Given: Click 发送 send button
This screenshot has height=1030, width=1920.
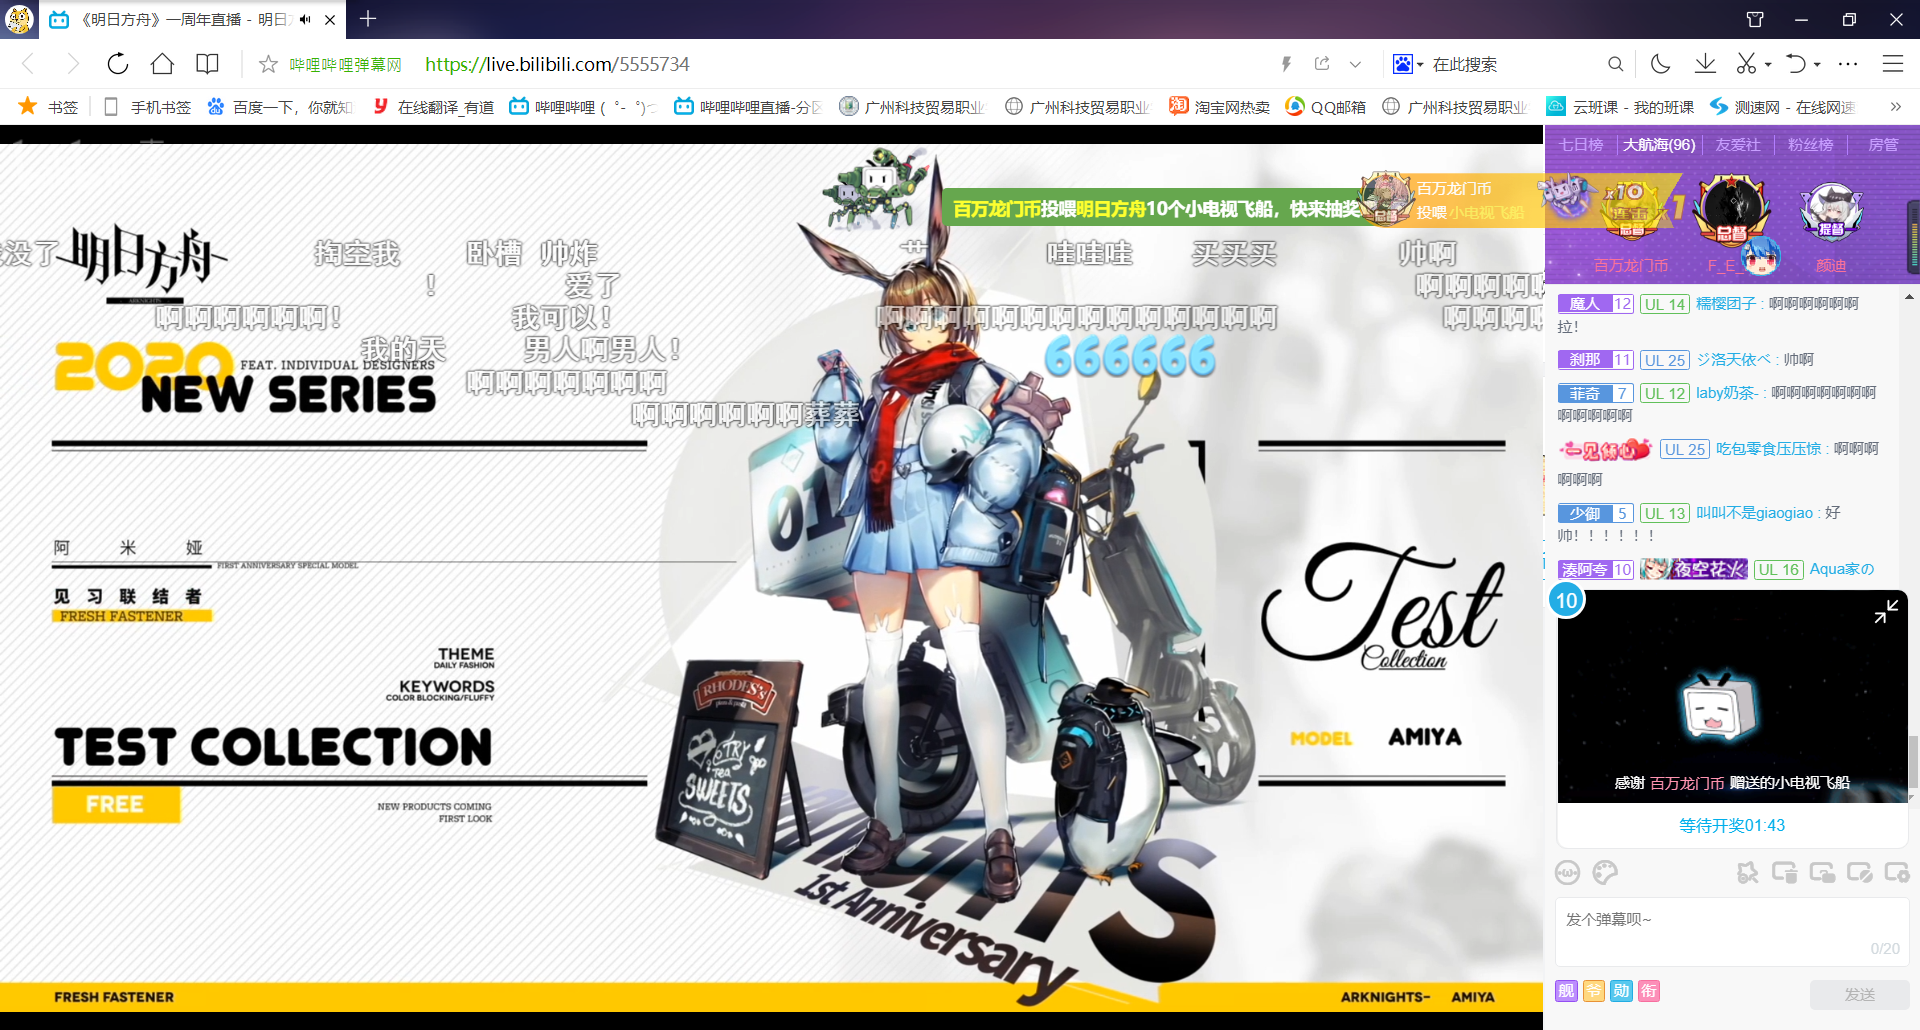Looking at the screenshot, I should point(1859,994).
